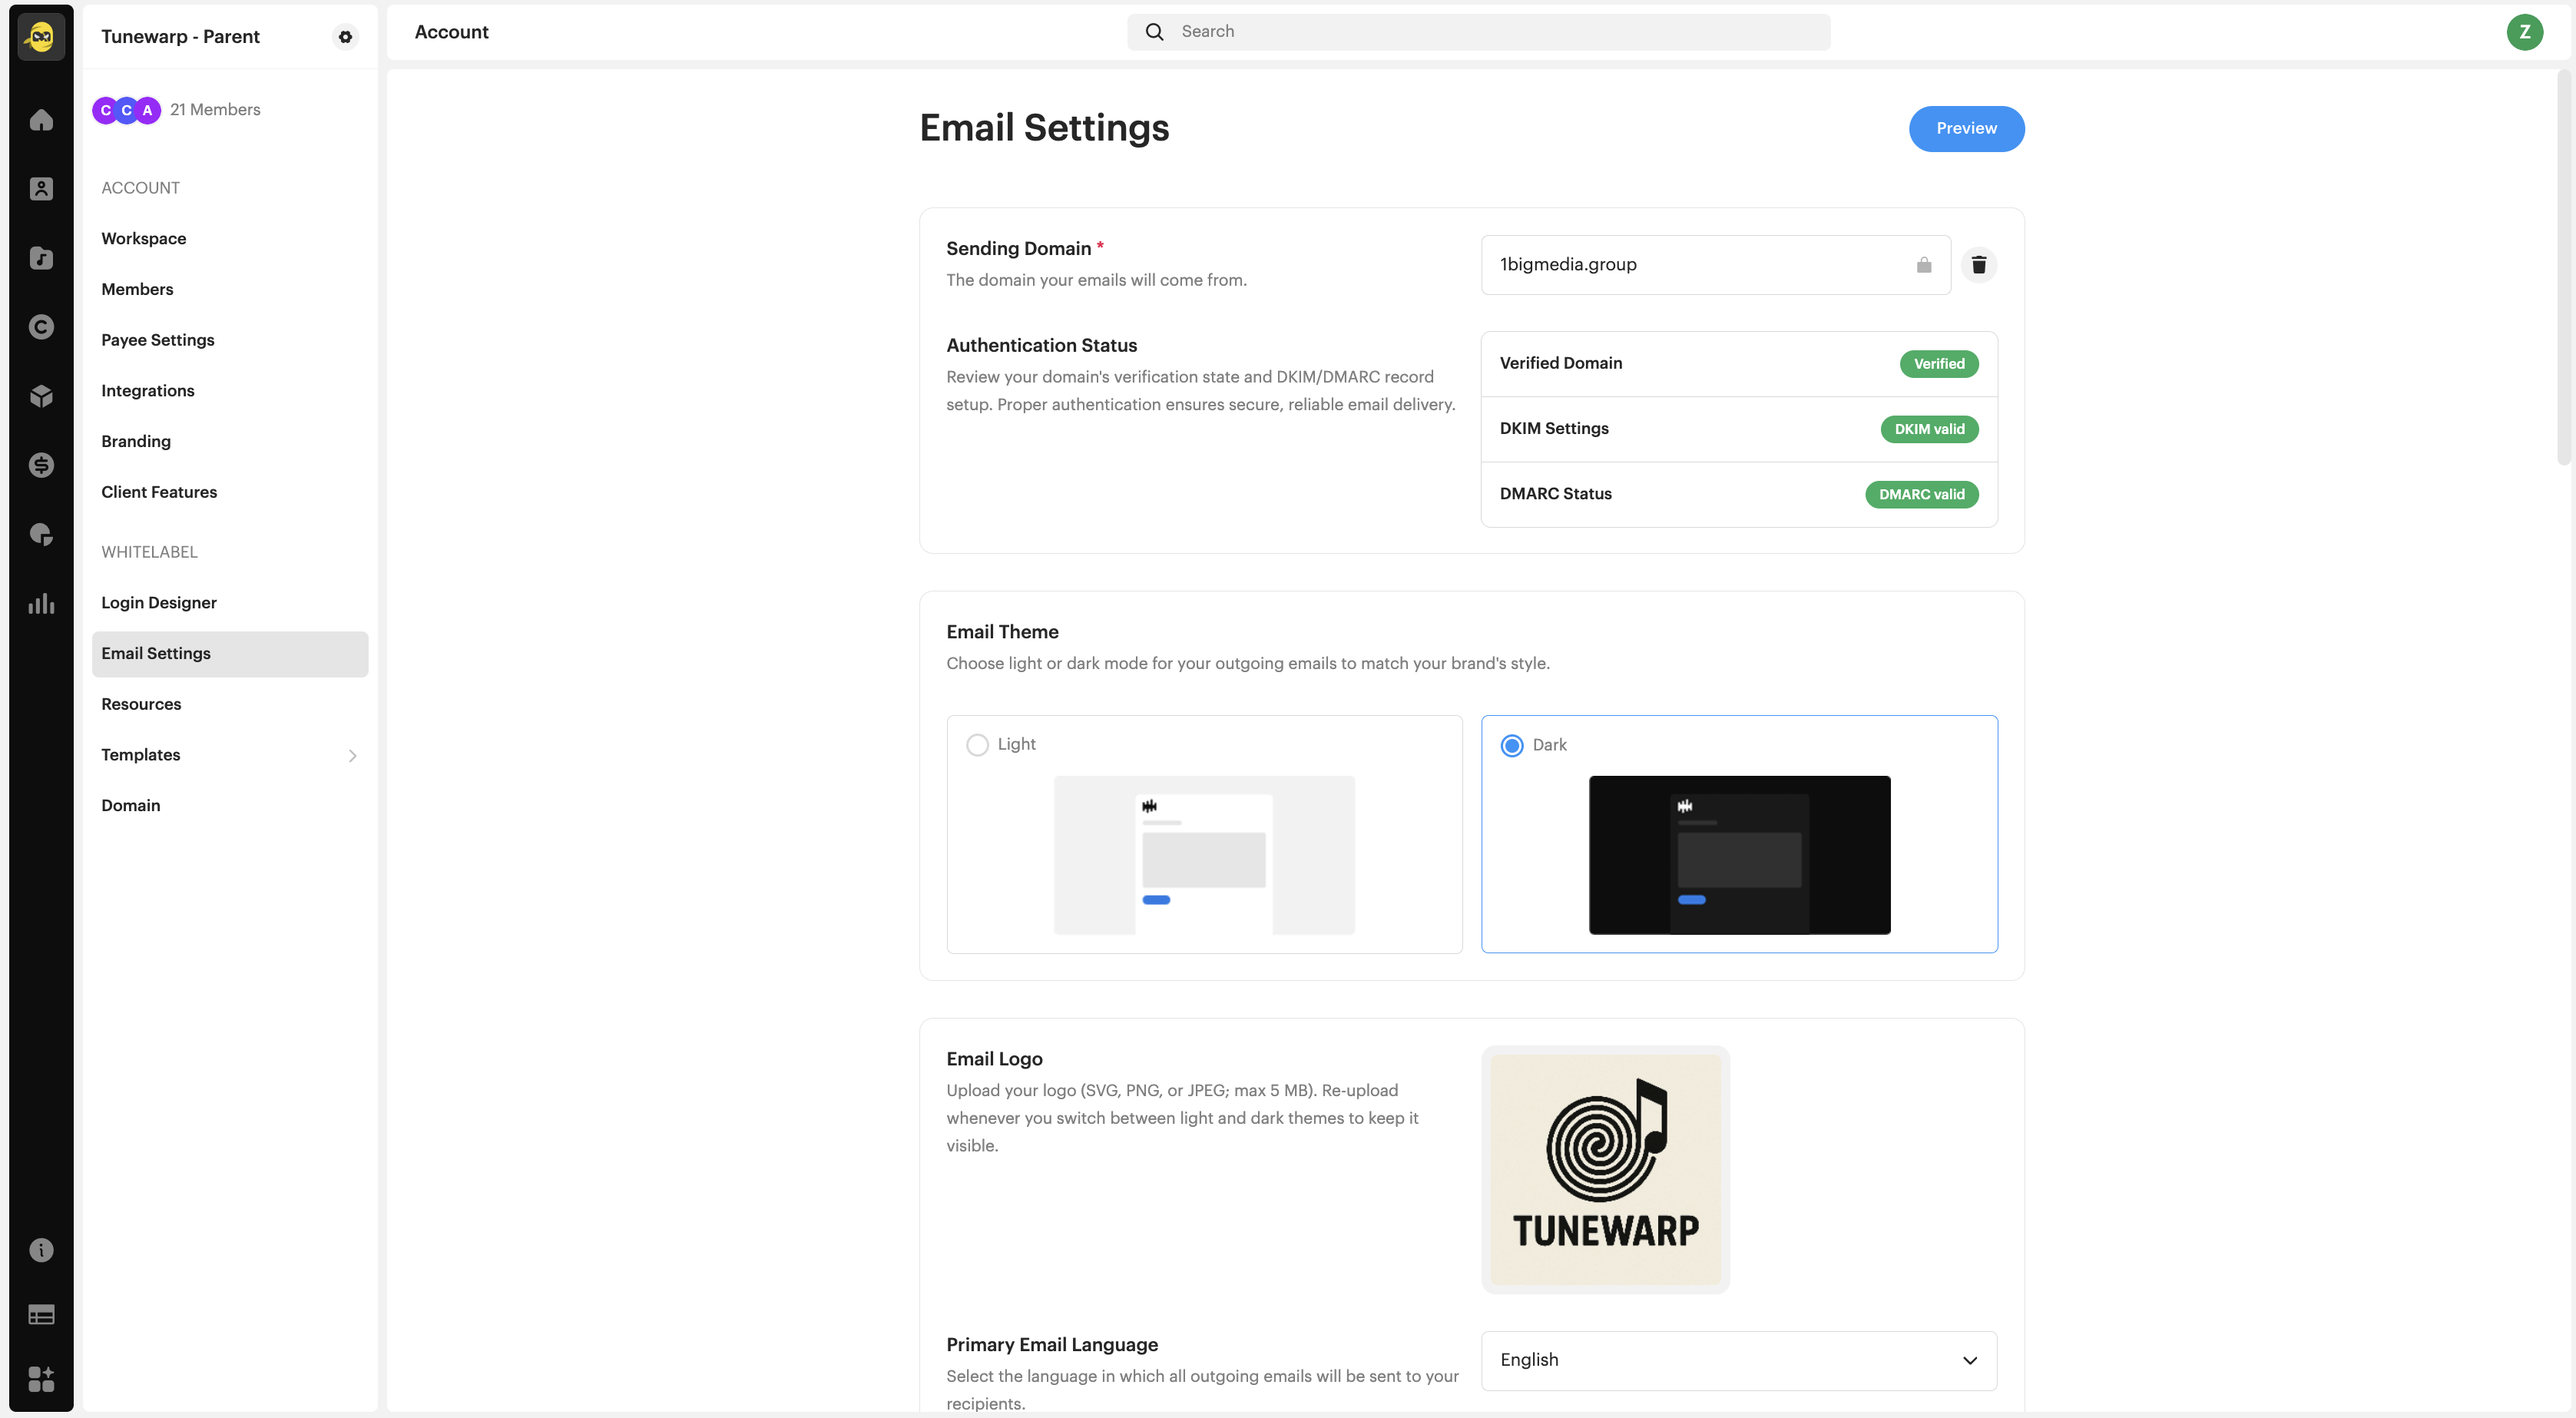Open the 21 Members link
Screen dimensions: 2576x1418
(215, 110)
